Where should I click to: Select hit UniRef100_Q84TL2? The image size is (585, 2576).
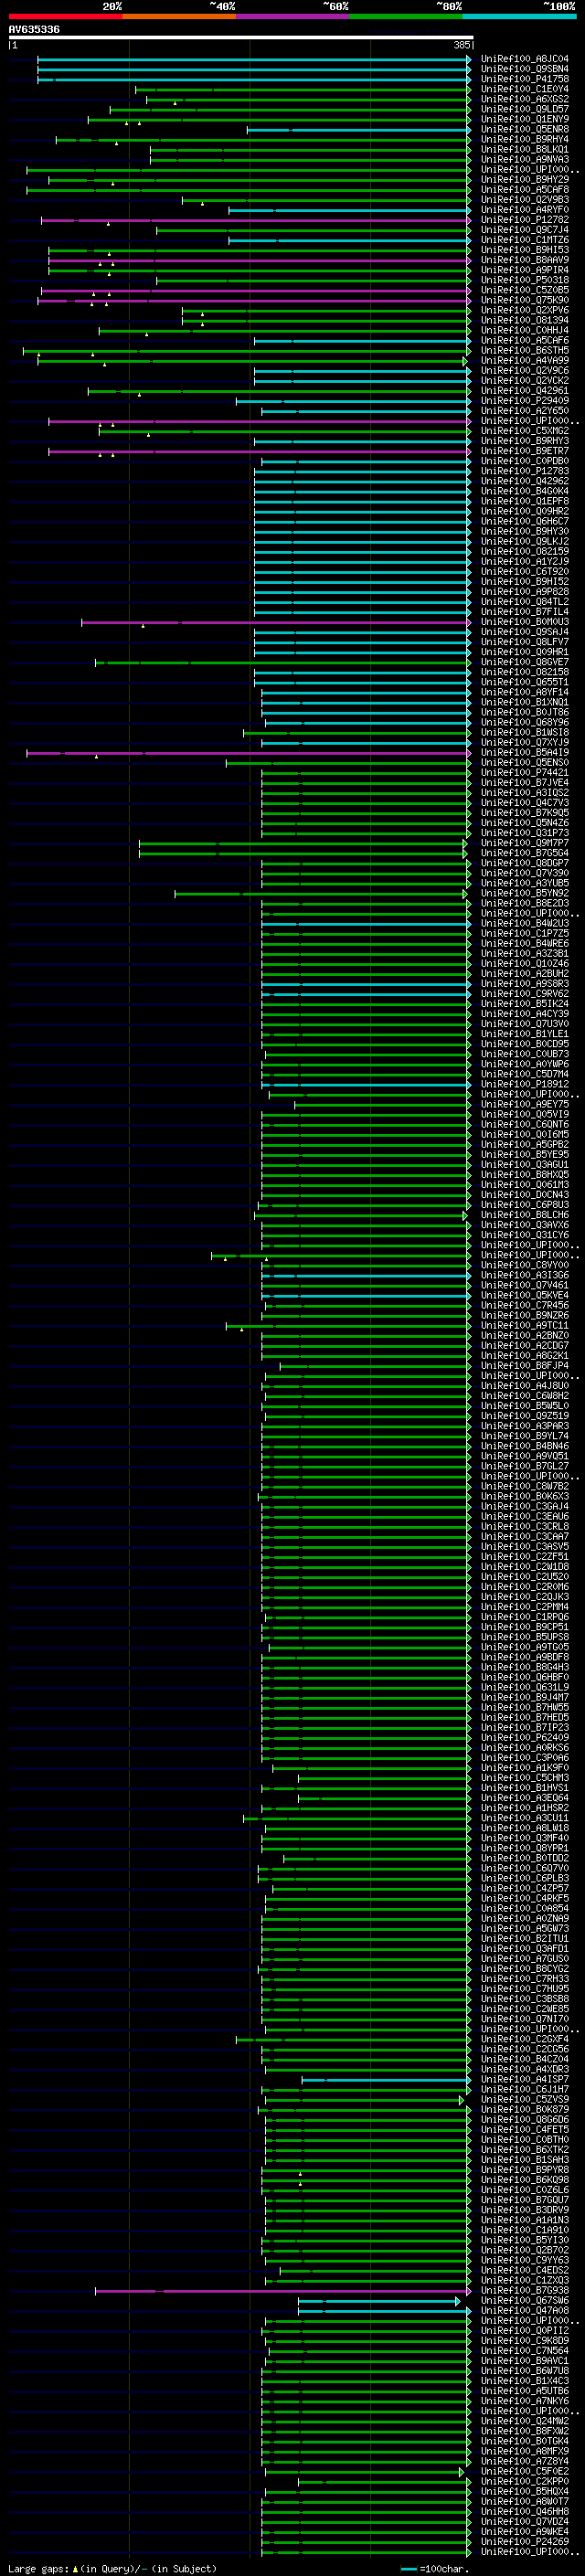(x=525, y=602)
